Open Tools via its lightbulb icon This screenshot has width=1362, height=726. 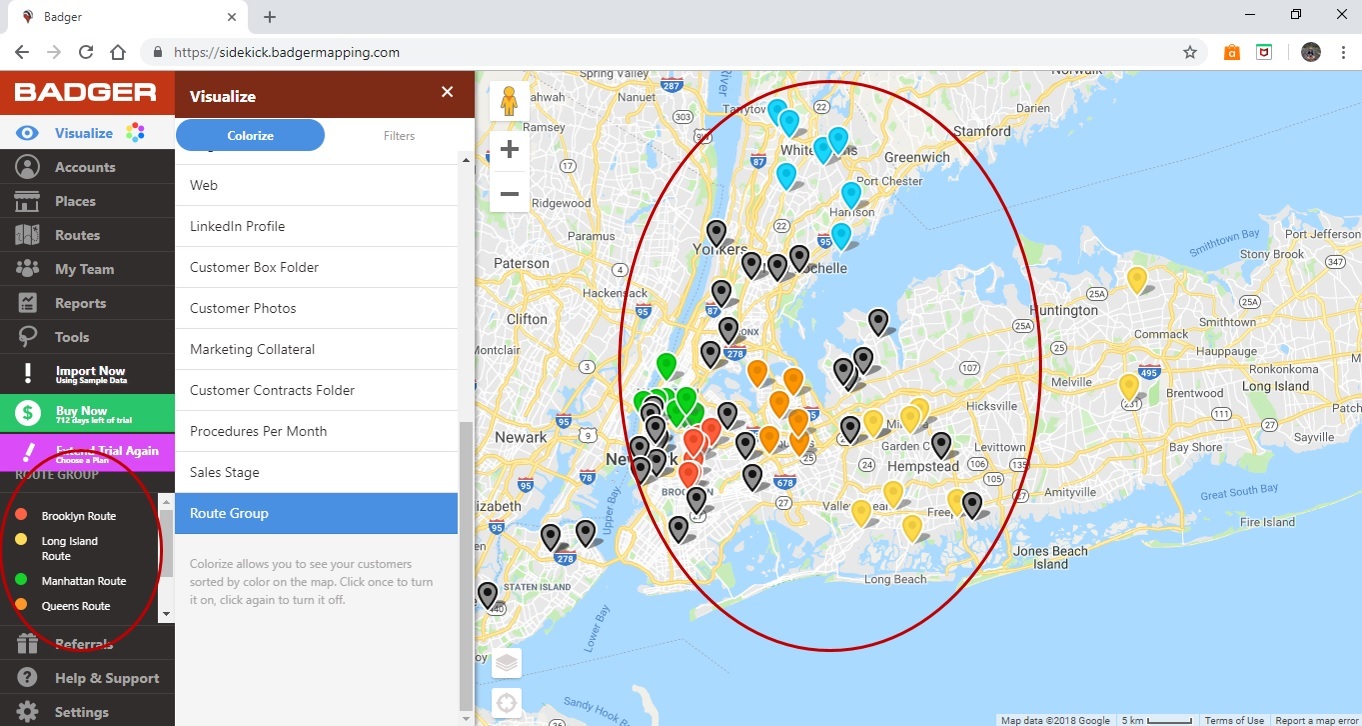tap(27, 337)
